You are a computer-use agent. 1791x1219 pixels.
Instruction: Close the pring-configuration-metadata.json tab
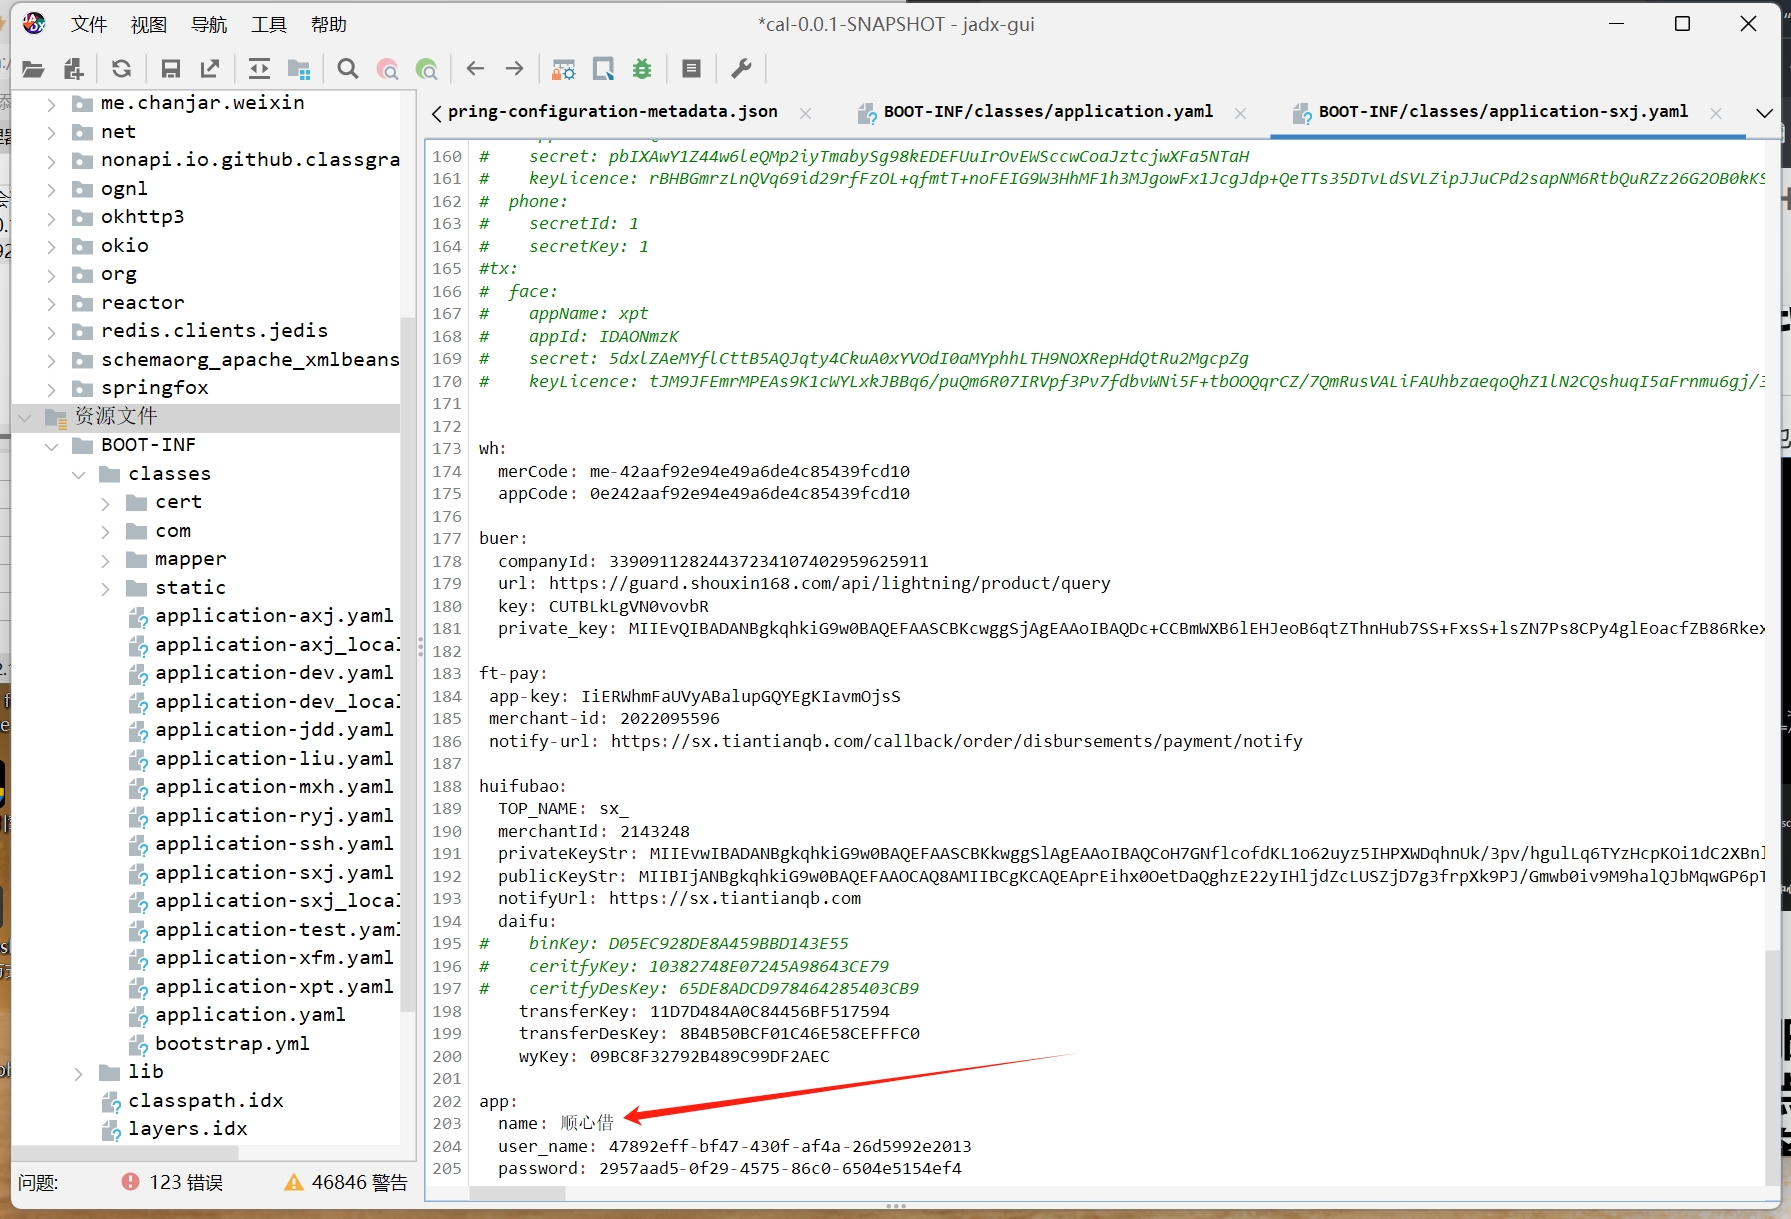point(805,113)
